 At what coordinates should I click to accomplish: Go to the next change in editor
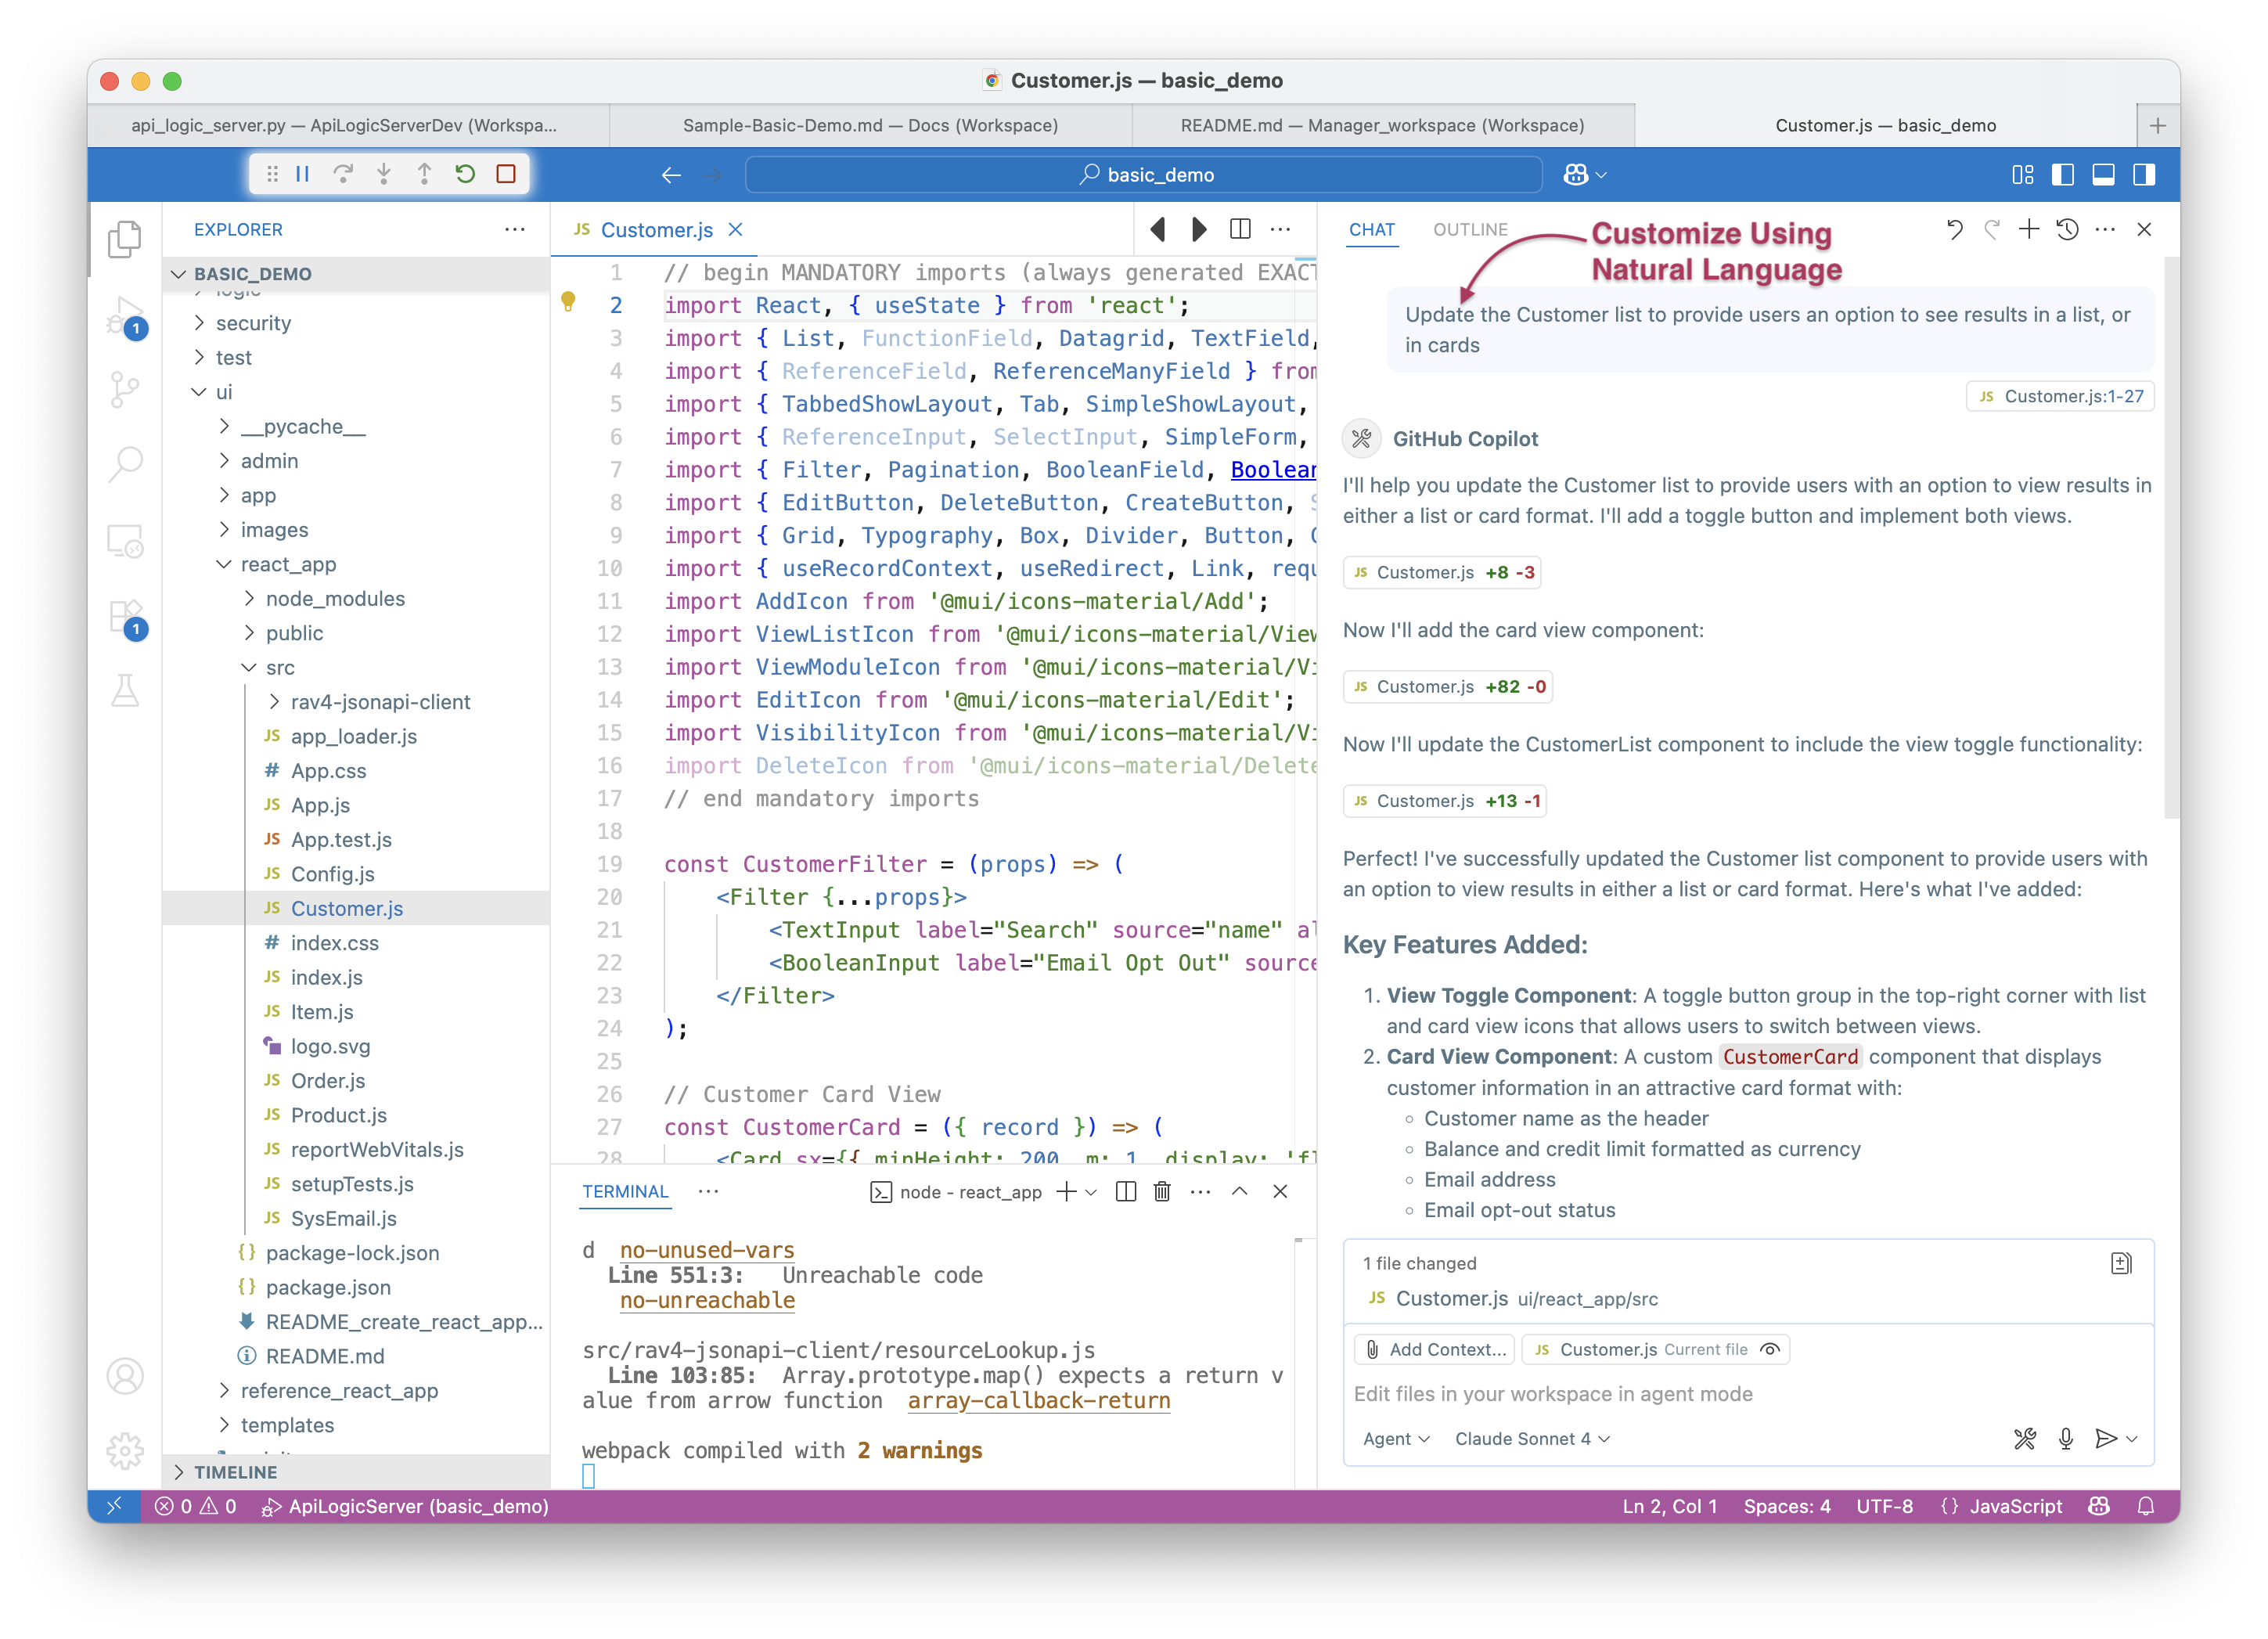click(x=1199, y=229)
